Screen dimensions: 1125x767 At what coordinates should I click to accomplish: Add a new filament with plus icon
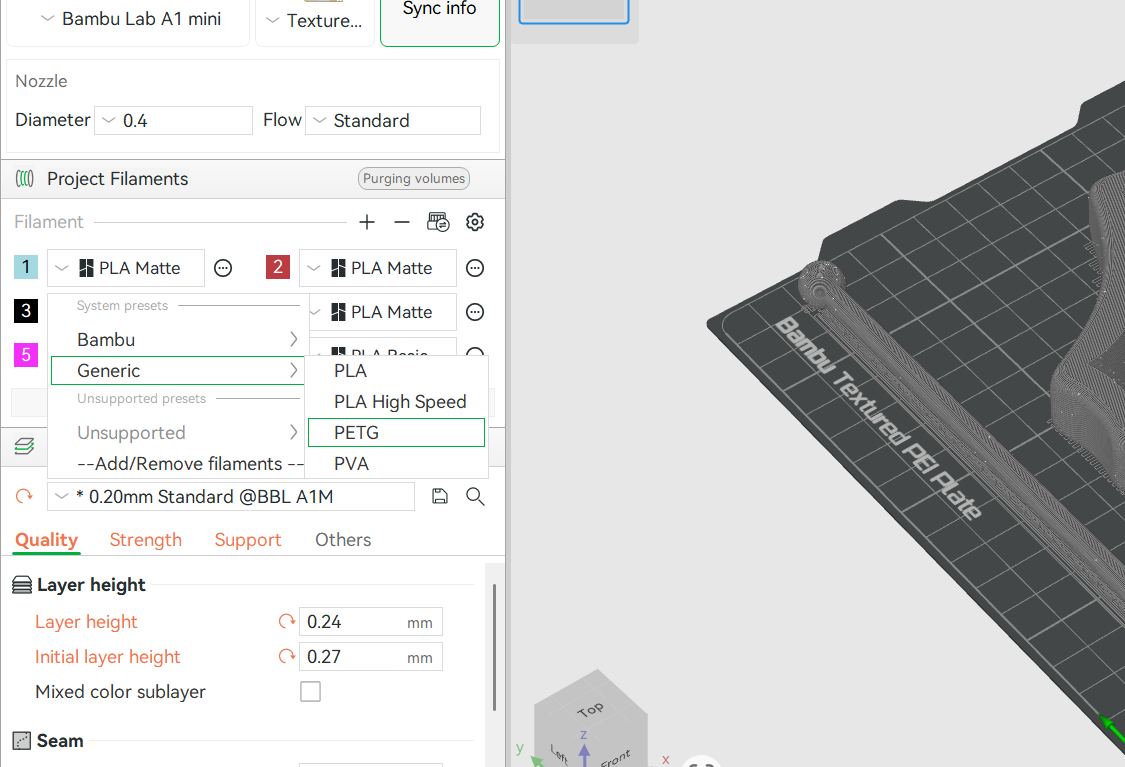(367, 222)
